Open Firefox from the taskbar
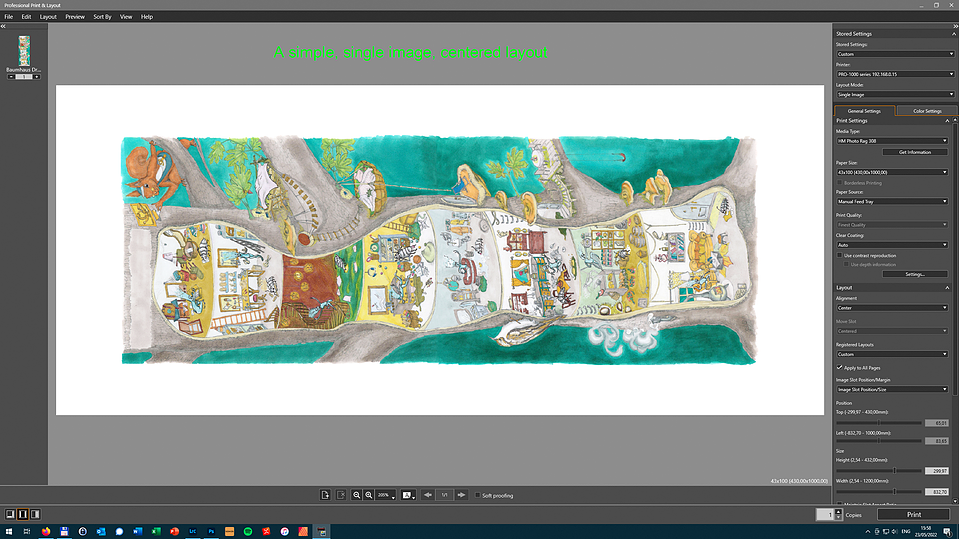 46,532
